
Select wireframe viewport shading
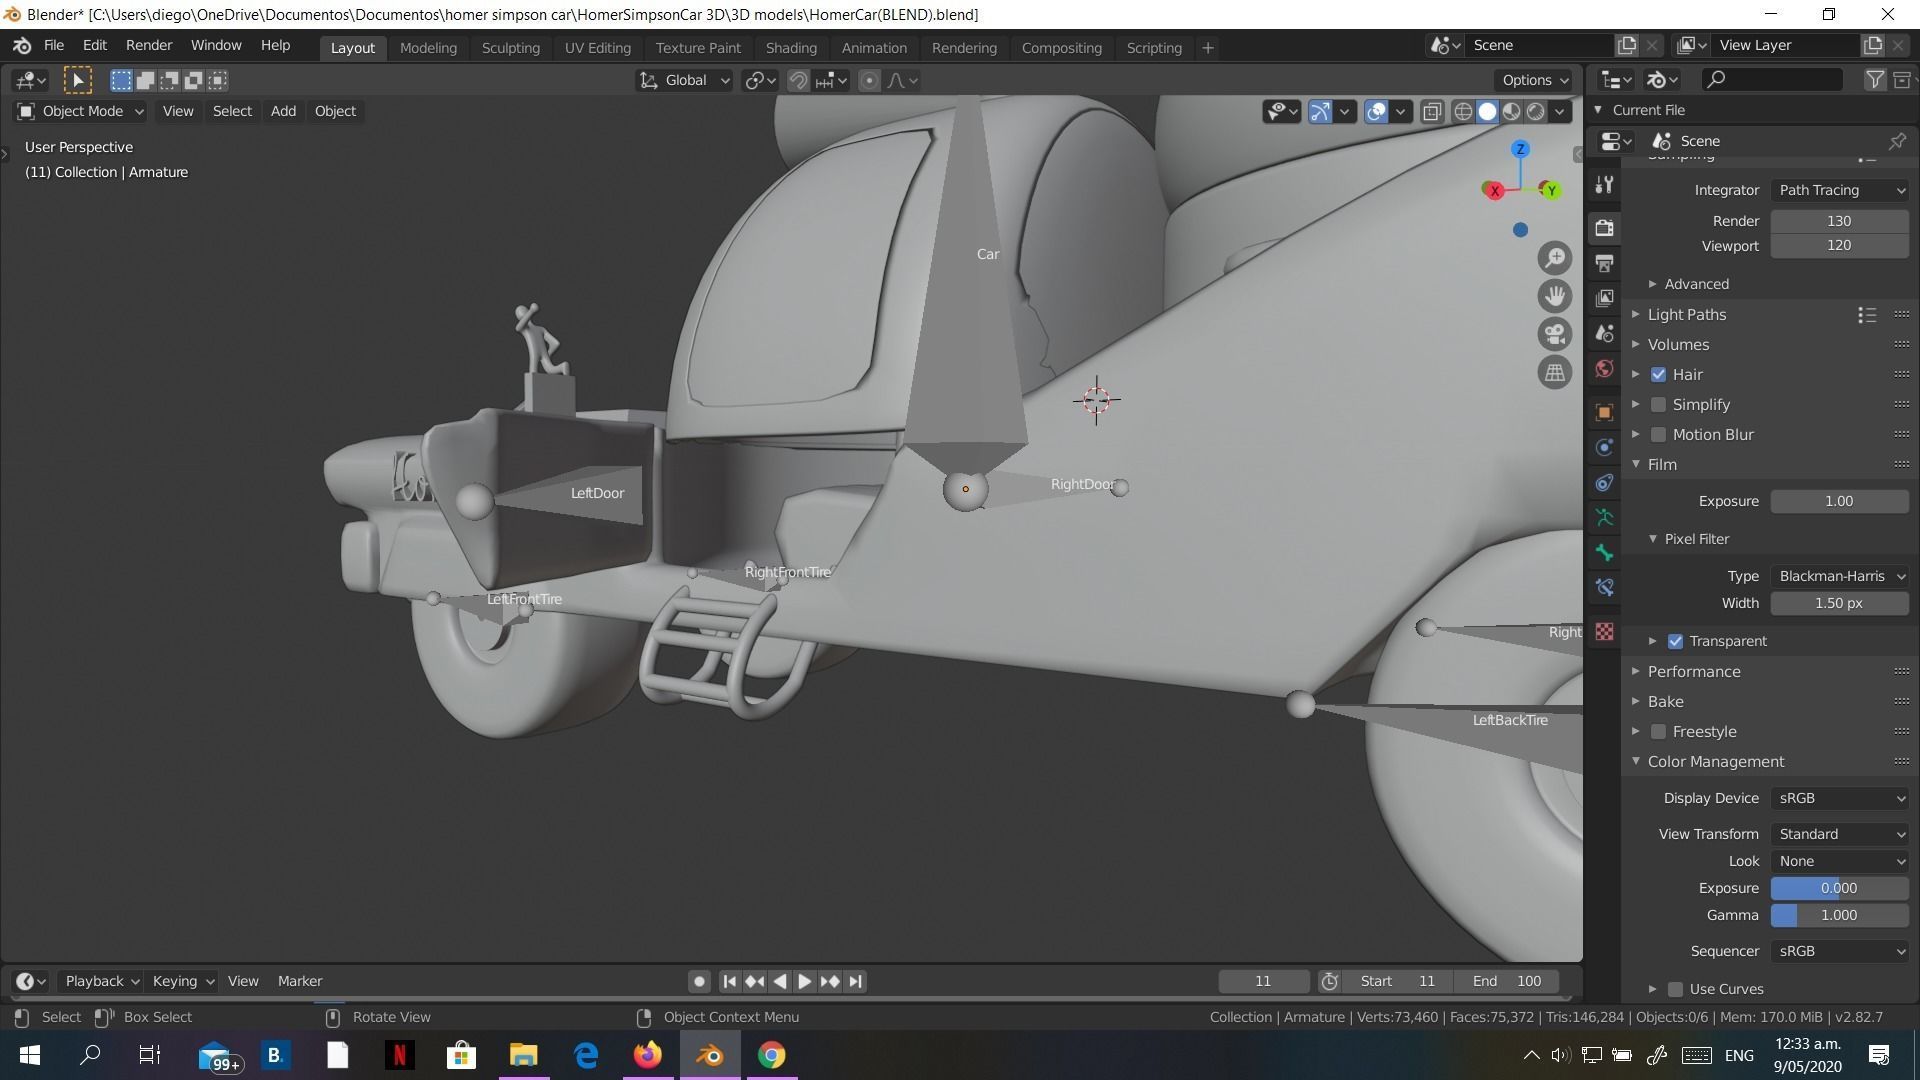[1463, 111]
